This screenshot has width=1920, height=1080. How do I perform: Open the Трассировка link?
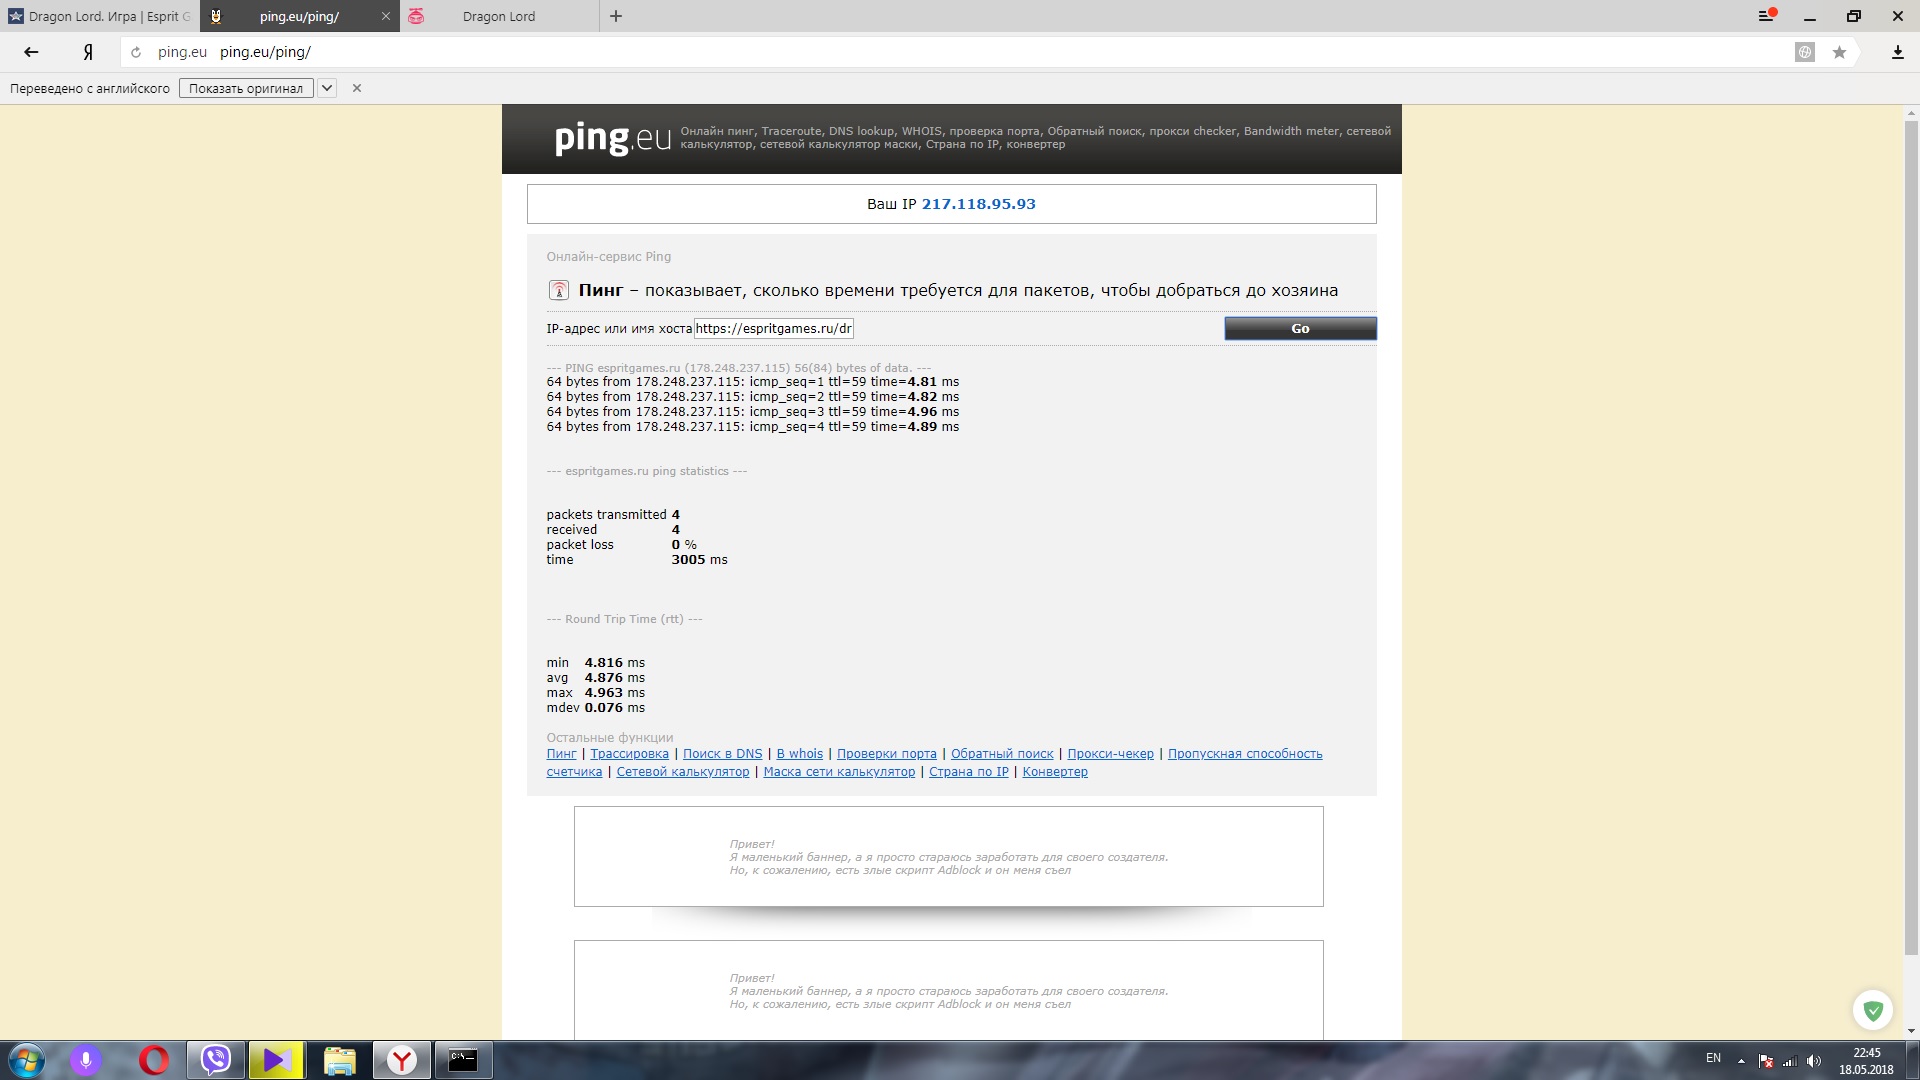pyautogui.click(x=629, y=754)
